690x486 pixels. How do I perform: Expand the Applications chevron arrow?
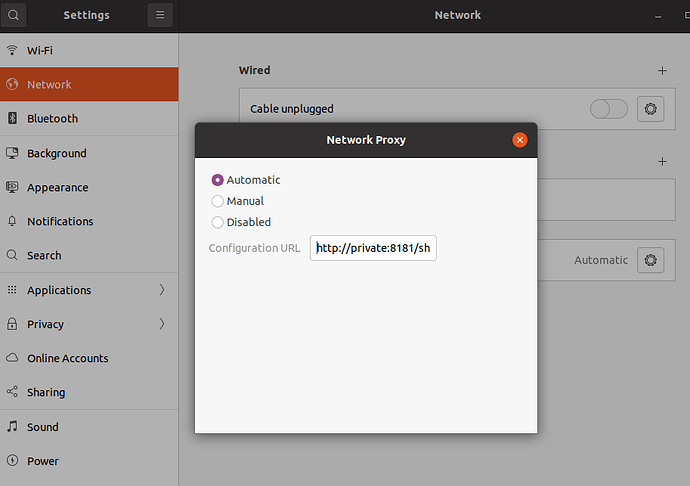click(162, 290)
